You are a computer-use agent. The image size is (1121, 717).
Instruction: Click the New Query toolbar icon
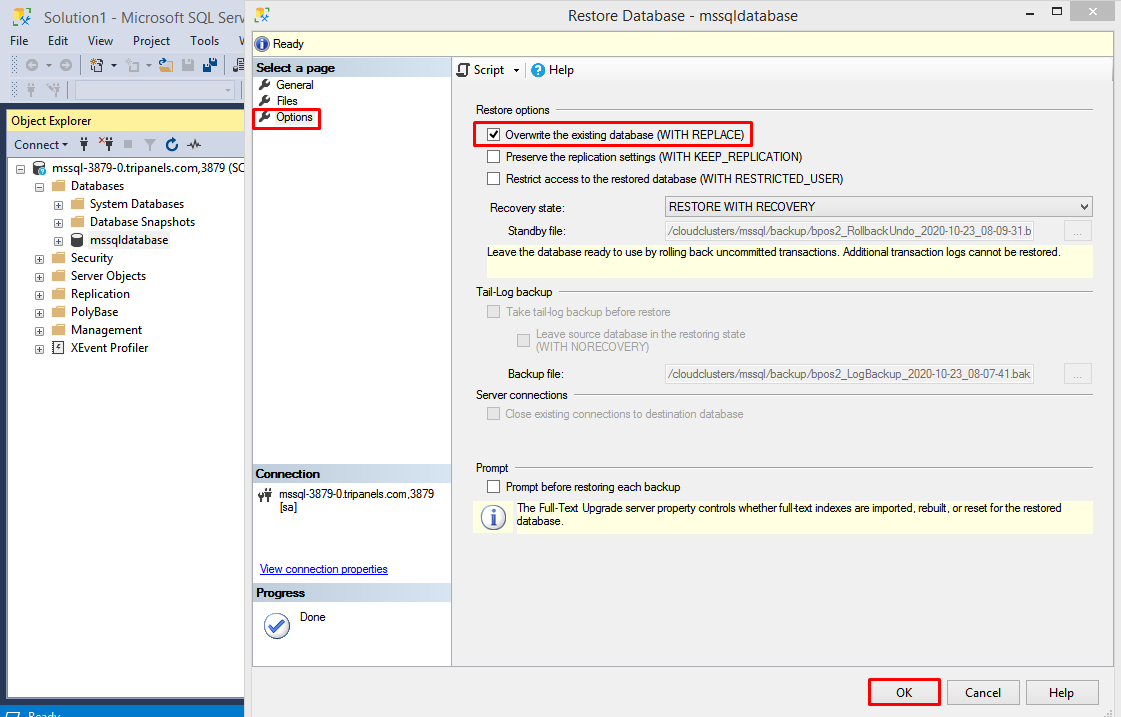97,65
